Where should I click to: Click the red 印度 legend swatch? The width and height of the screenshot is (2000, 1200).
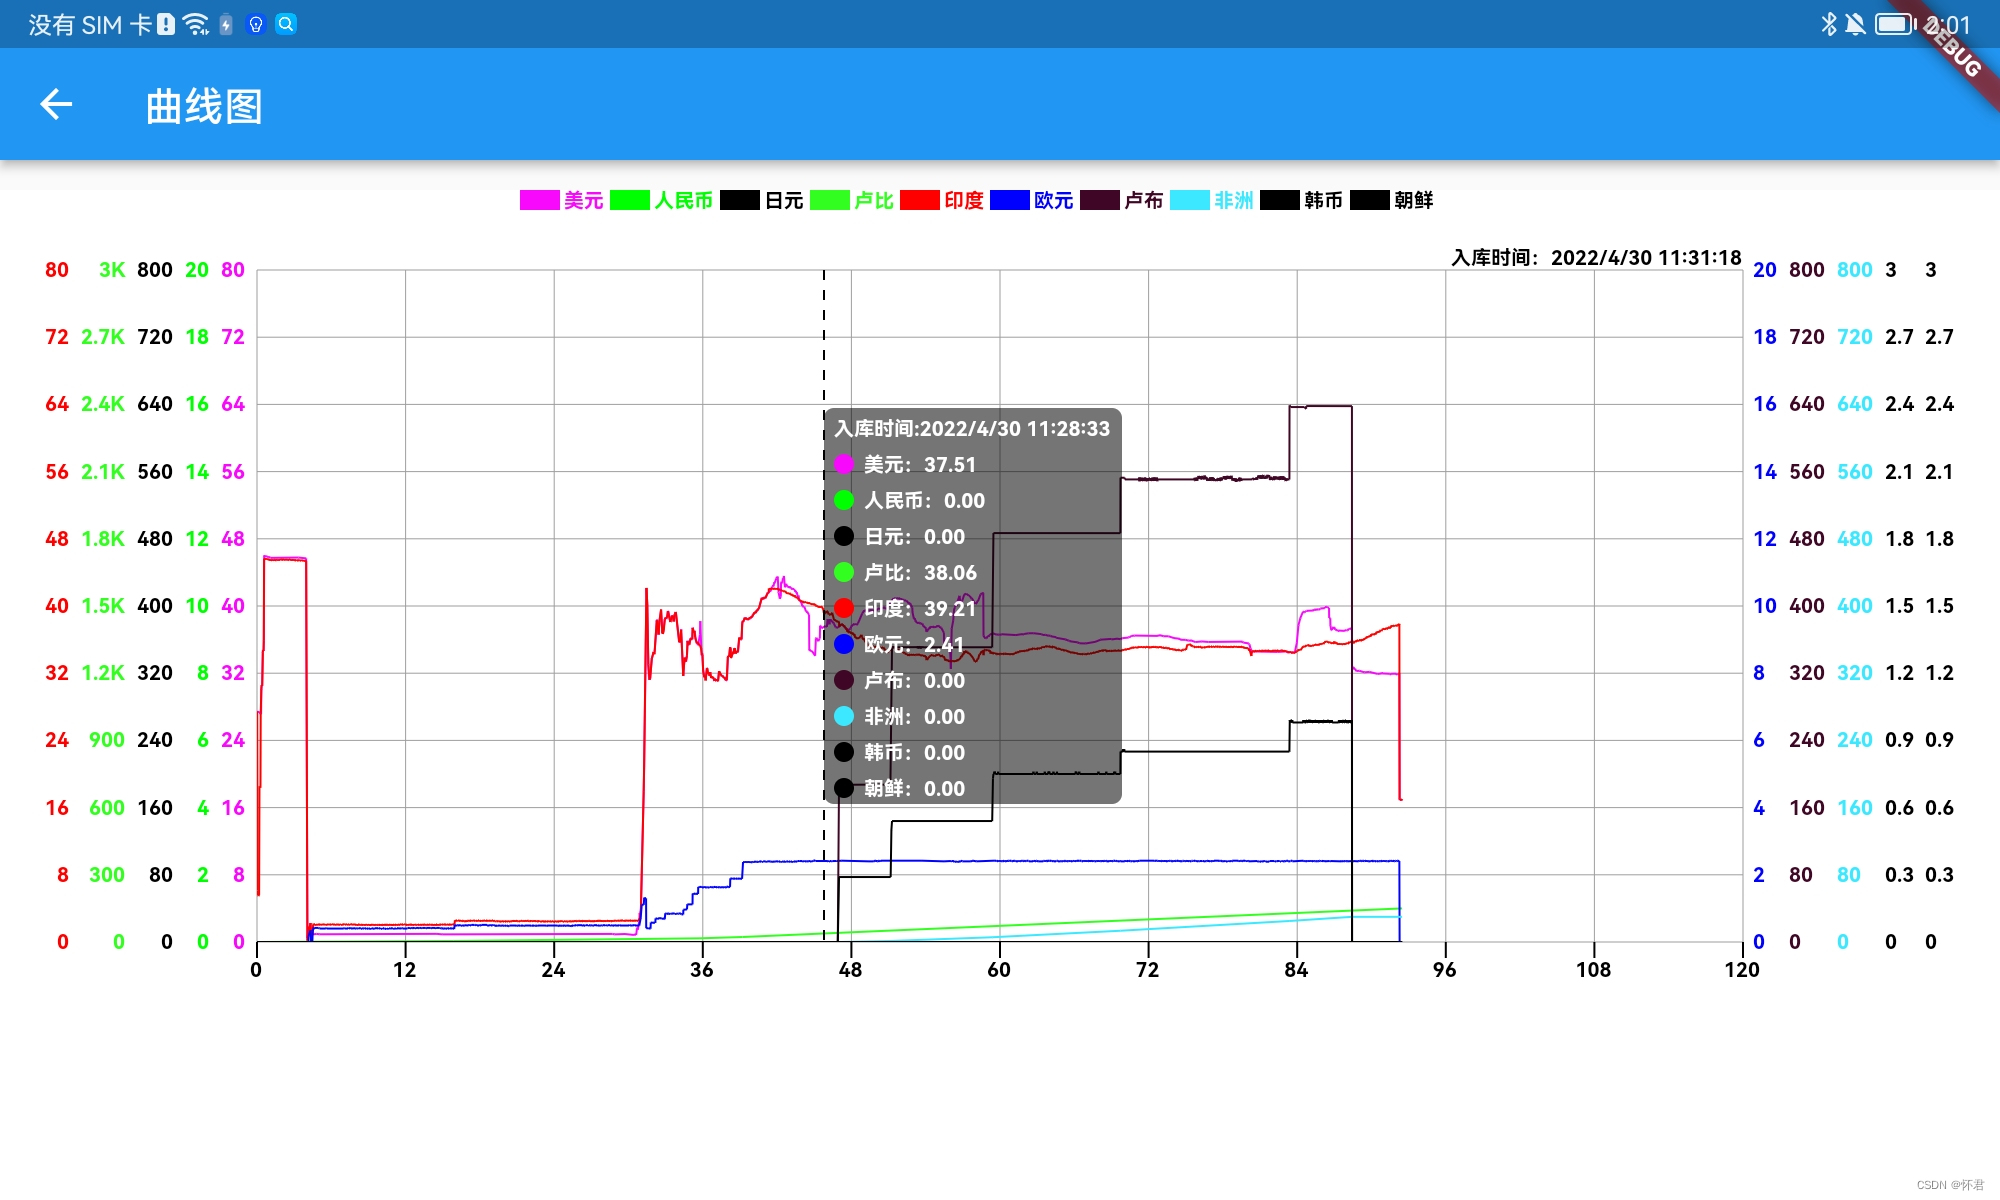tap(919, 200)
